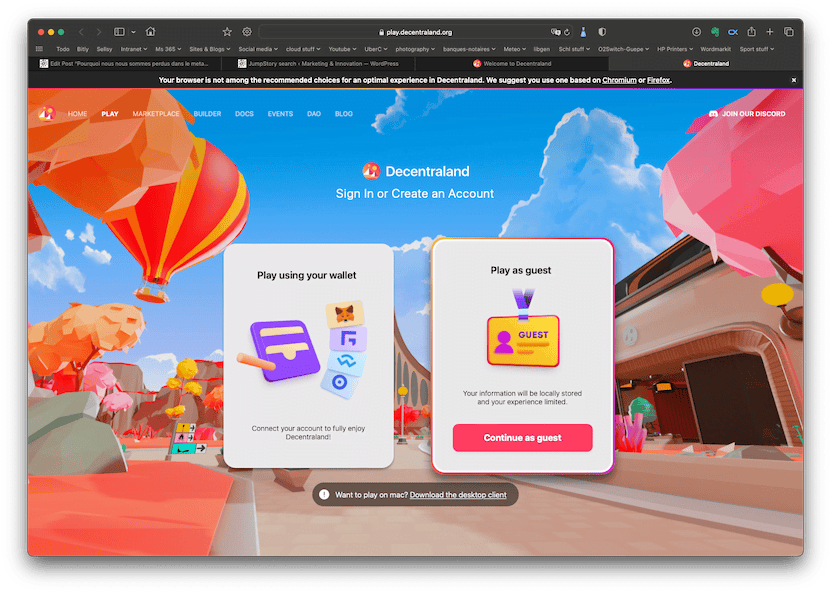This screenshot has height=593, width=831.
Task: Open the libgen bookmark
Action: pos(542,49)
